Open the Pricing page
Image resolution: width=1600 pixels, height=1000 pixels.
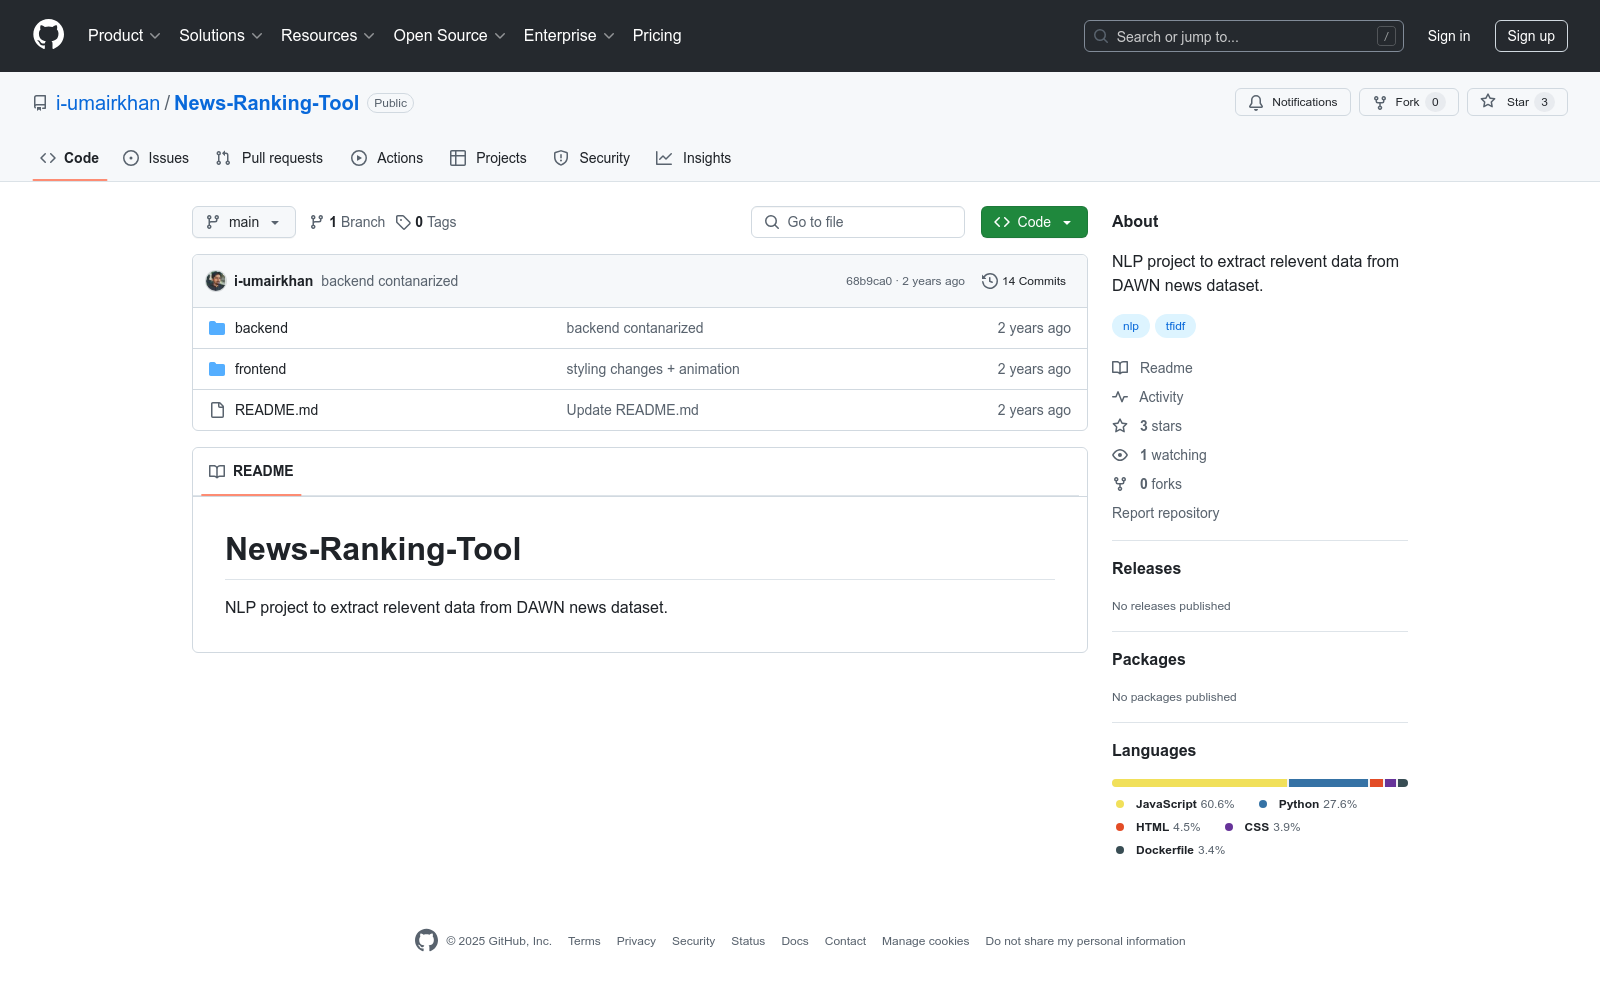[x=657, y=35]
